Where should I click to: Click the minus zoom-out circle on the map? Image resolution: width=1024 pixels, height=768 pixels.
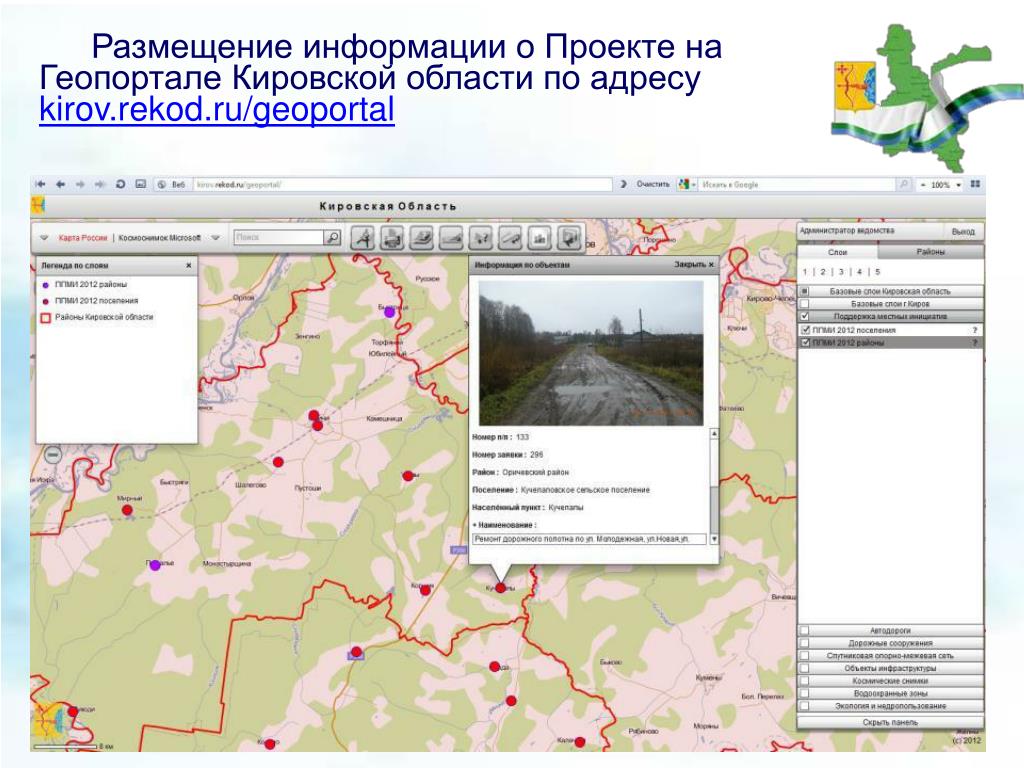point(54,453)
